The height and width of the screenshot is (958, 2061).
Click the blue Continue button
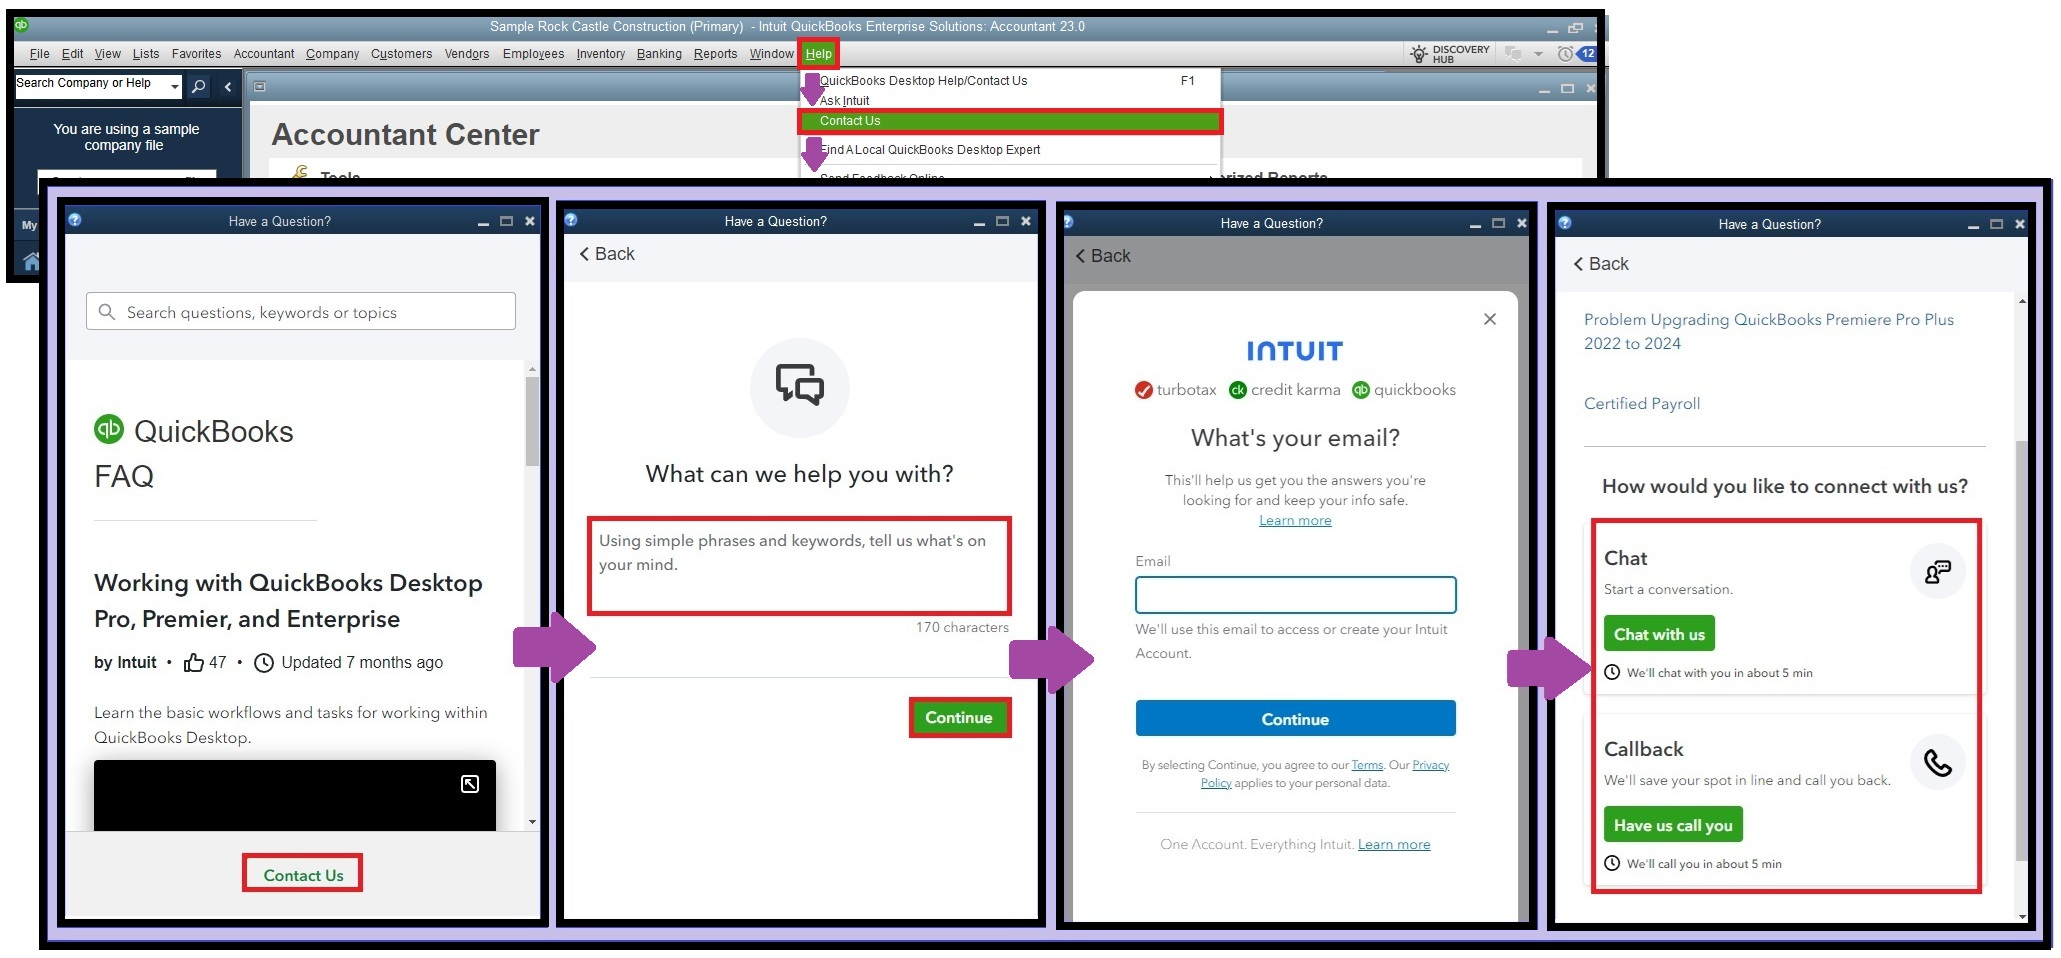click(x=1295, y=719)
